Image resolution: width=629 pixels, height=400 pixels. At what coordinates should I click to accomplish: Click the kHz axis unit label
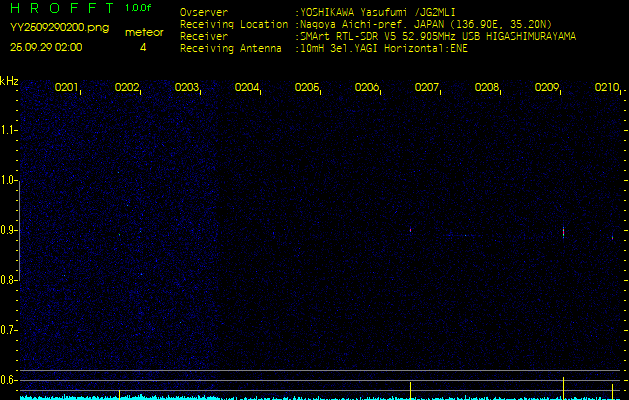click(9, 81)
